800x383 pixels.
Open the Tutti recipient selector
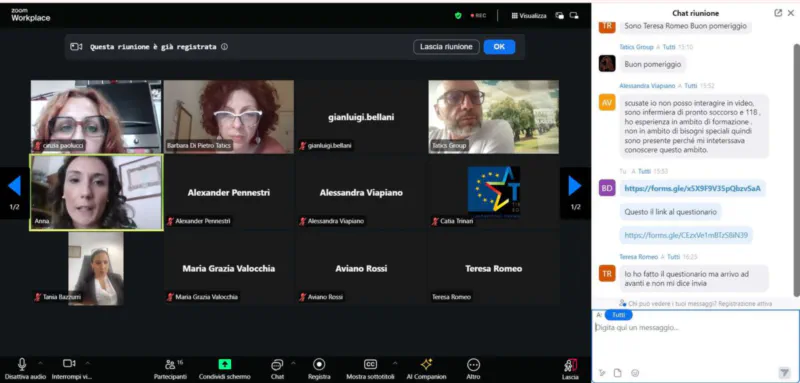[618, 315]
